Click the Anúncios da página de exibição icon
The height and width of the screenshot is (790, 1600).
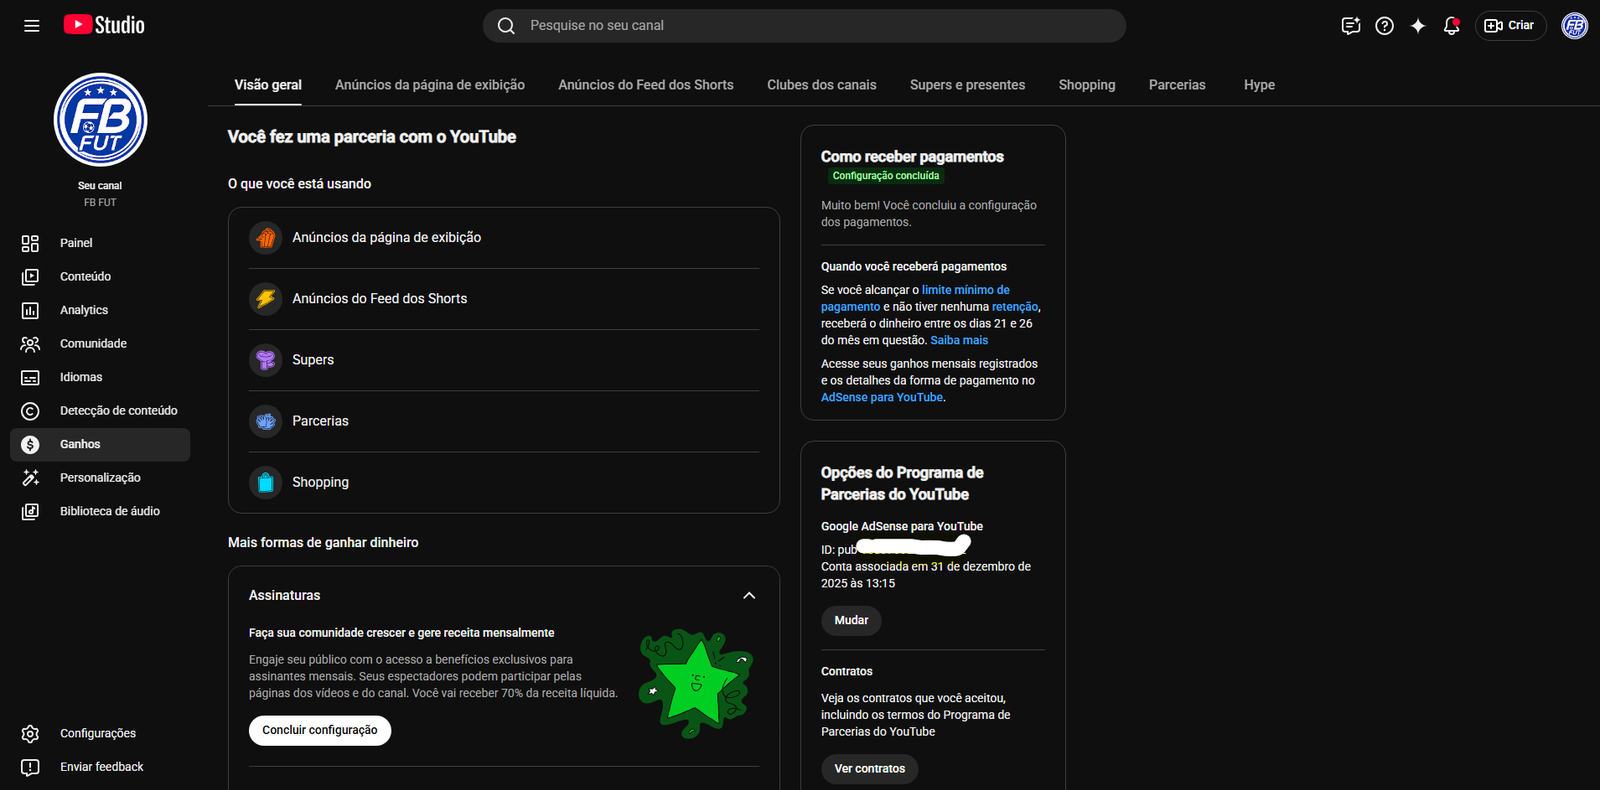click(x=265, y=238)
